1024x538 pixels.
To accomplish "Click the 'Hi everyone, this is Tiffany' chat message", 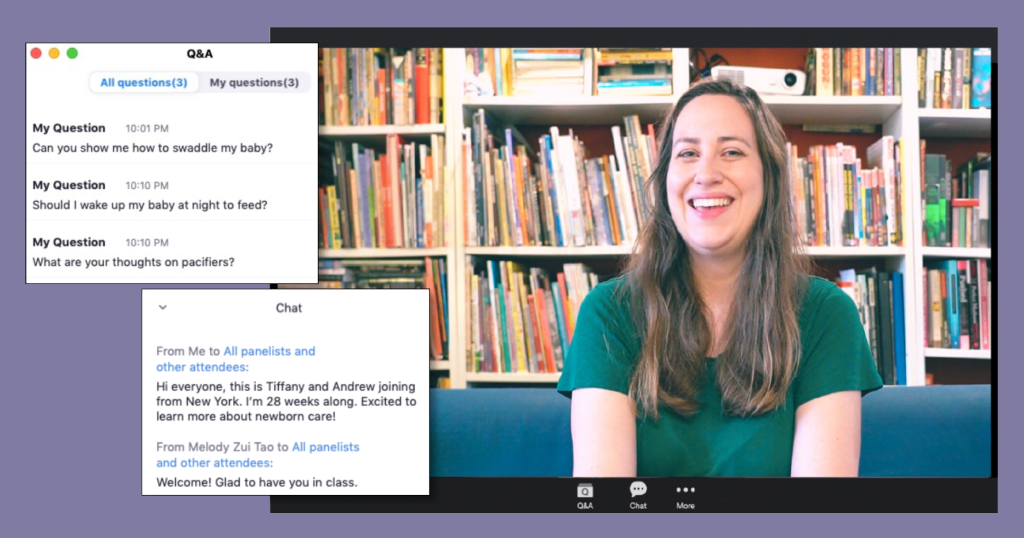I will tap(286, 401).
